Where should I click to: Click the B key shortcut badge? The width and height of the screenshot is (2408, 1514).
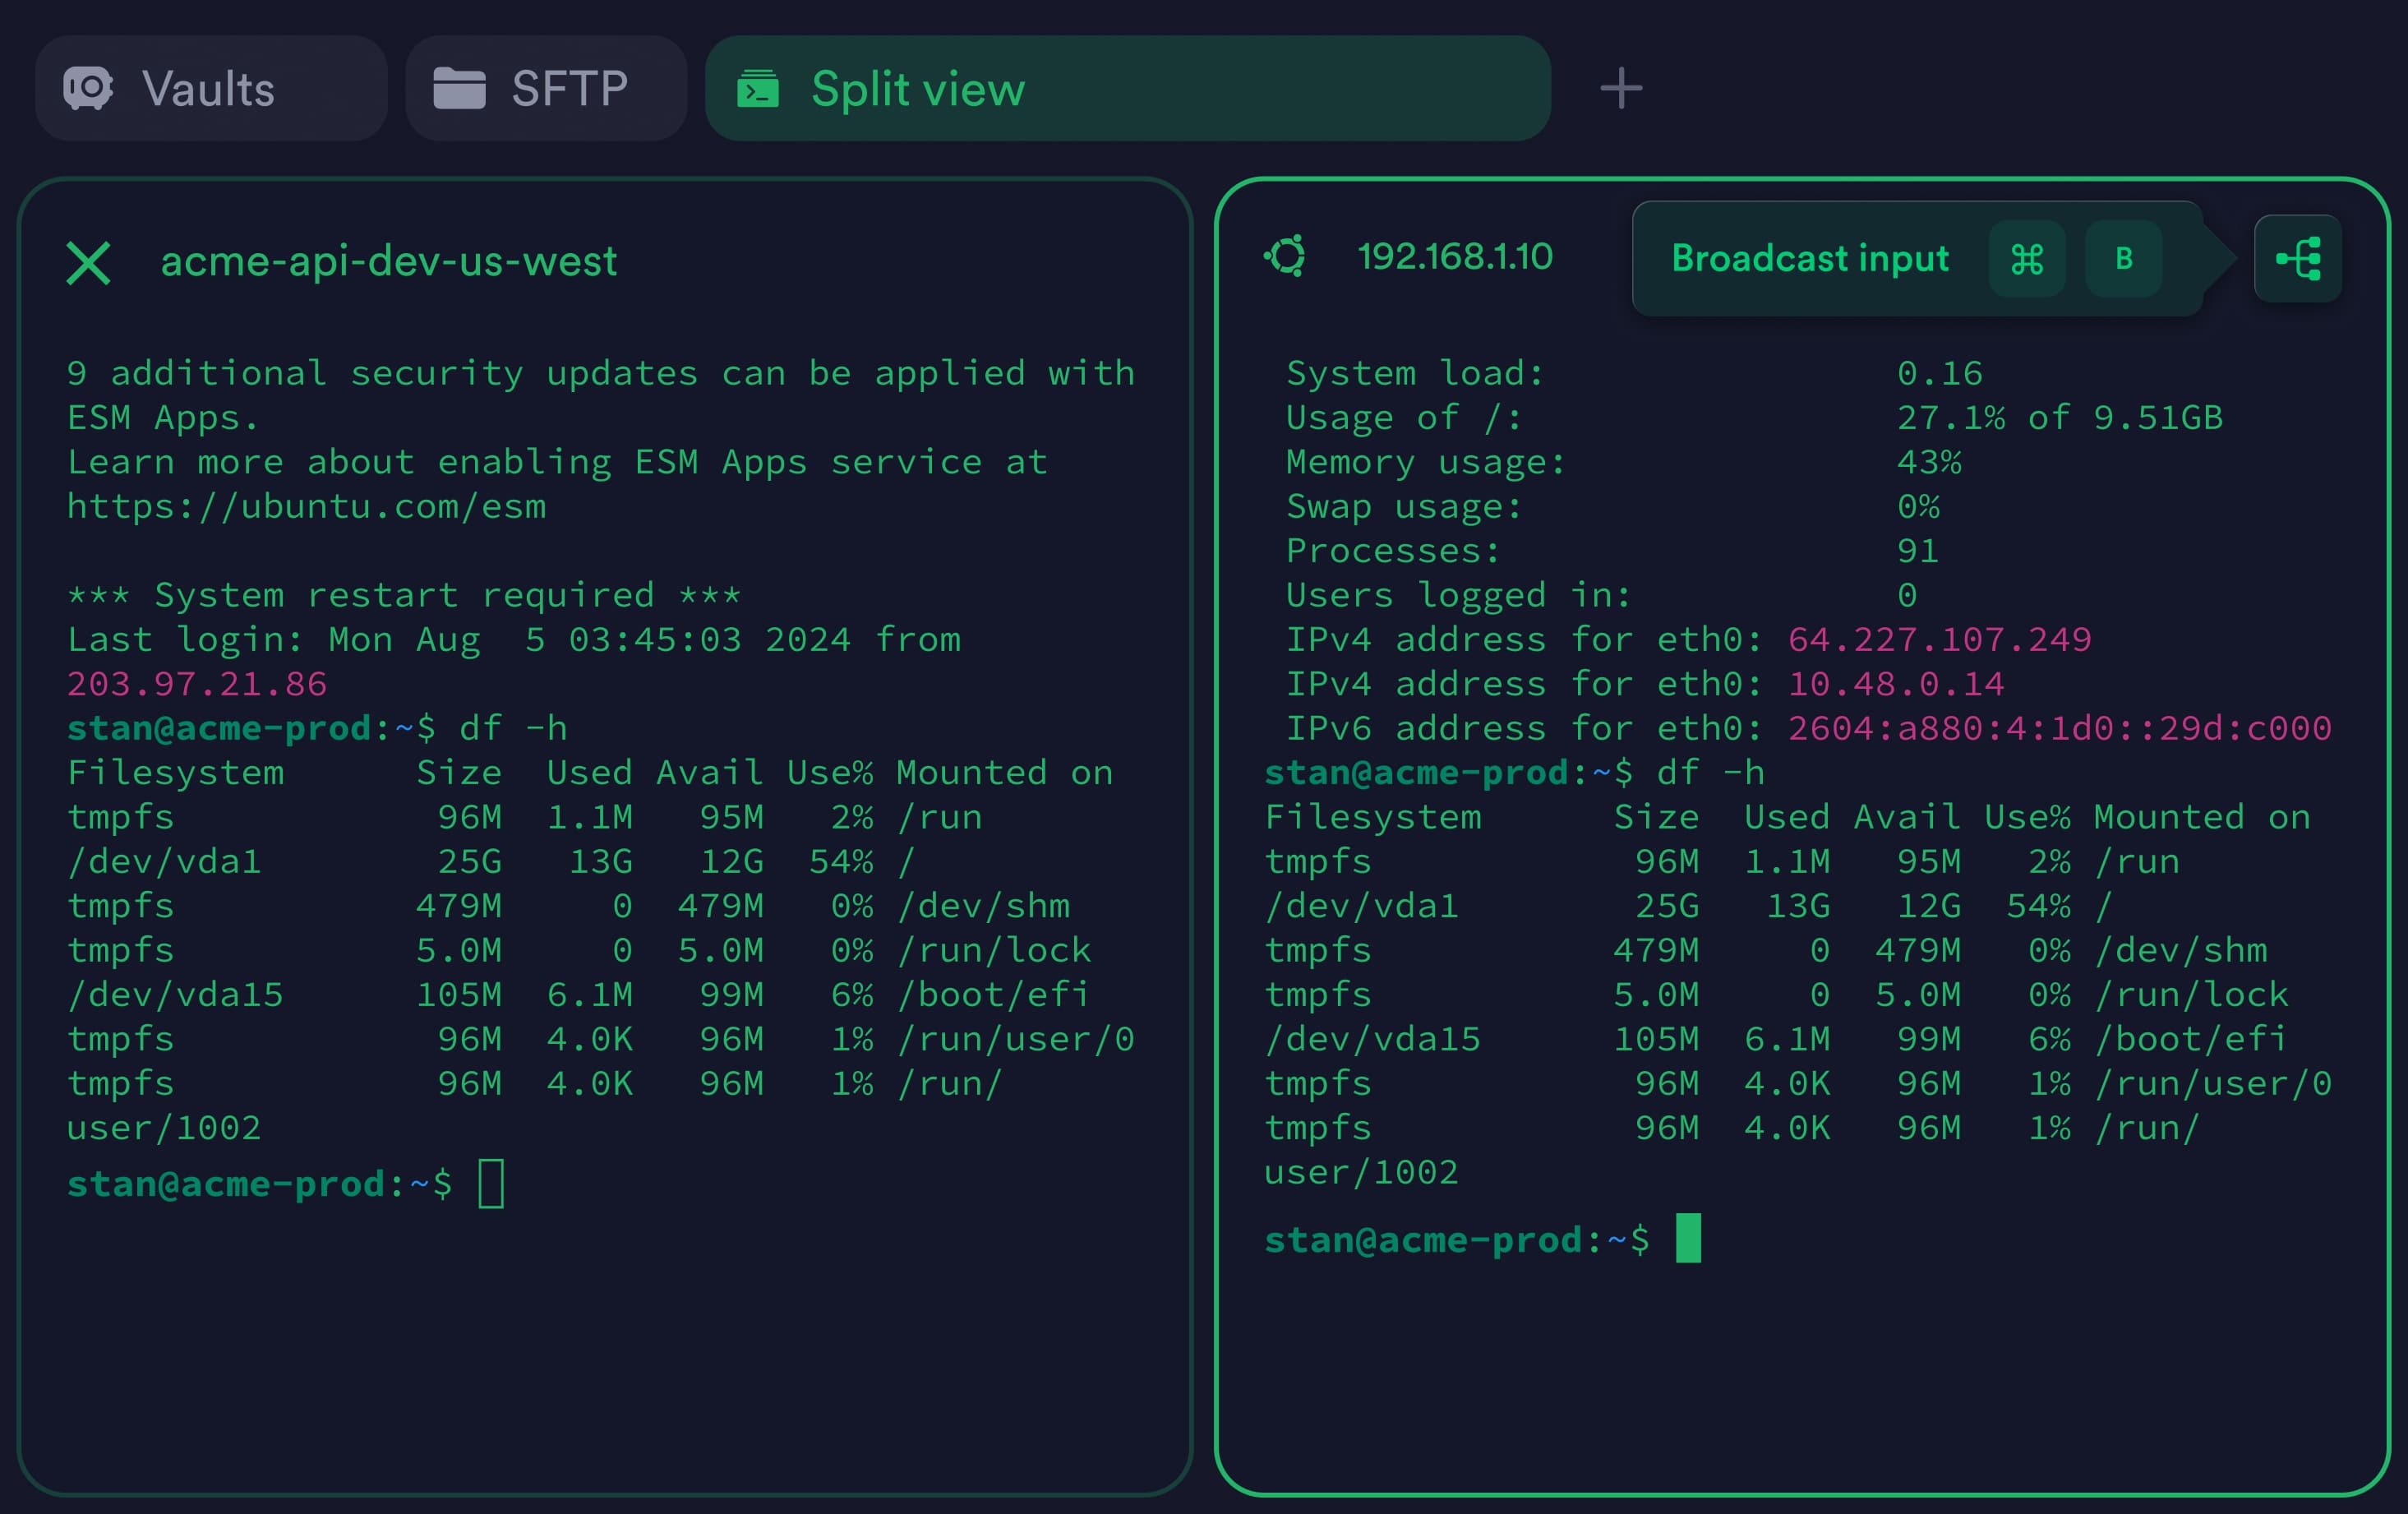point(2124,259)
